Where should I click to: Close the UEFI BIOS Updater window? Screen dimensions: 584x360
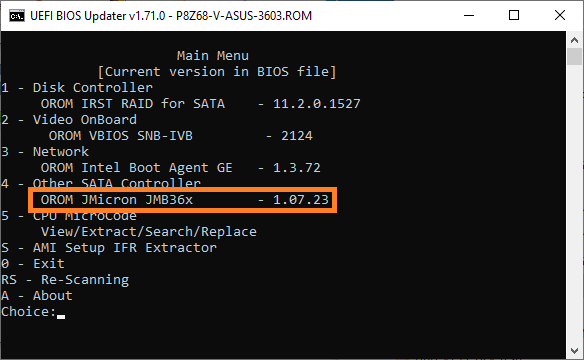pyautogui.click(x=560, y=16)
